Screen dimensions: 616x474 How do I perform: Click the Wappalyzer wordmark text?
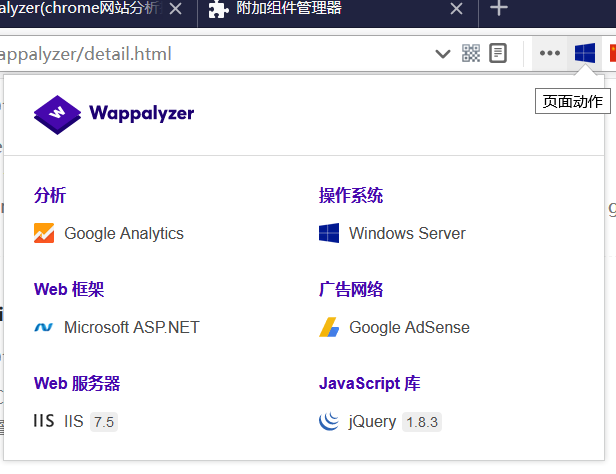pos(141,113)
